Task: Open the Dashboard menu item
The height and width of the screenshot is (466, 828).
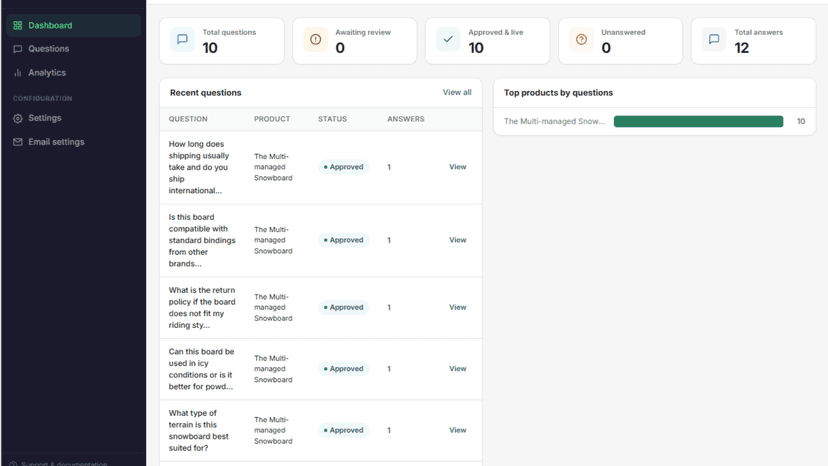Action: tap(73, 25)
